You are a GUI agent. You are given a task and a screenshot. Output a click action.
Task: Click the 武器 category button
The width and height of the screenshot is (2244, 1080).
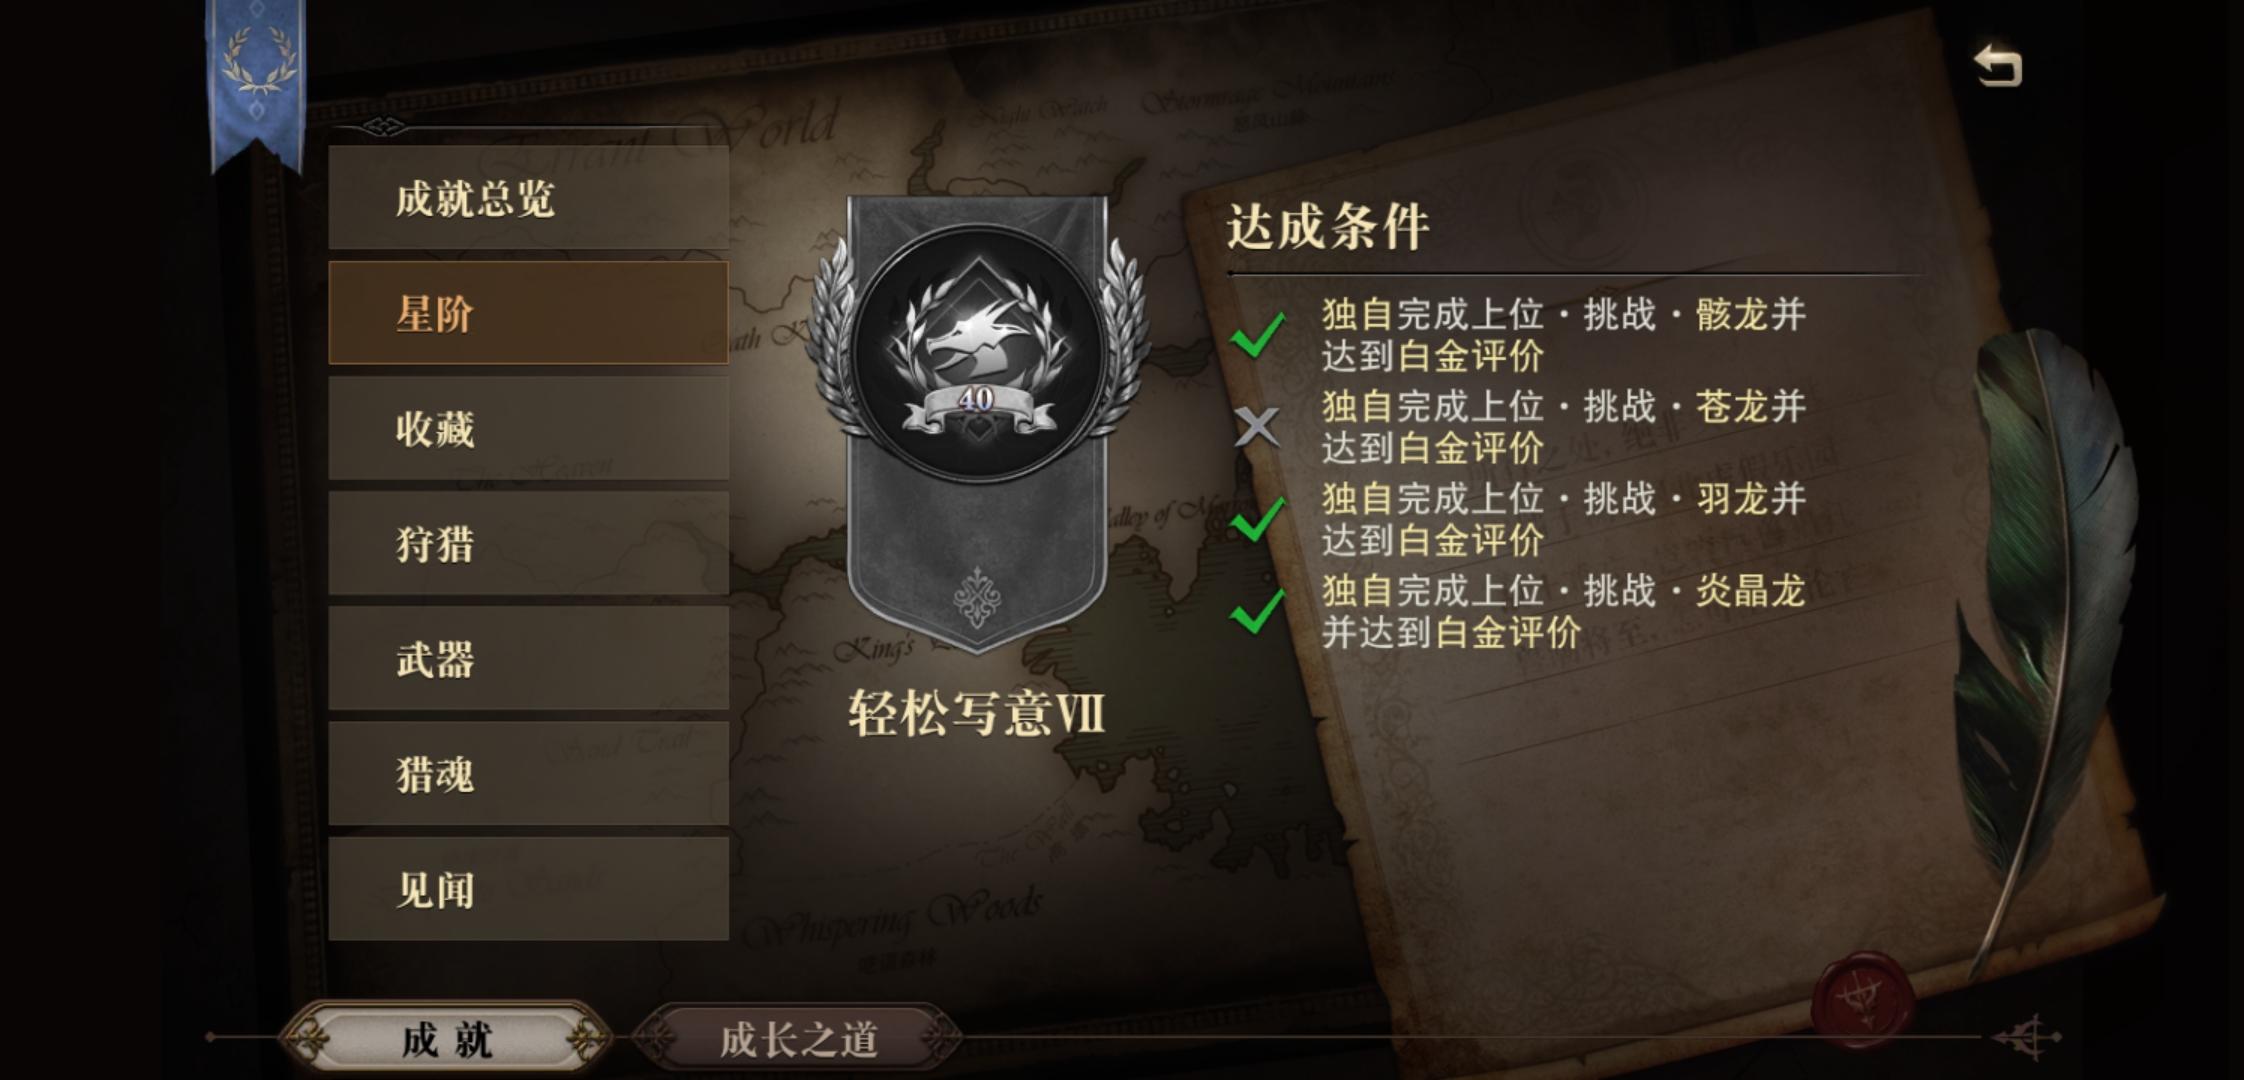(x=528, y=658)
